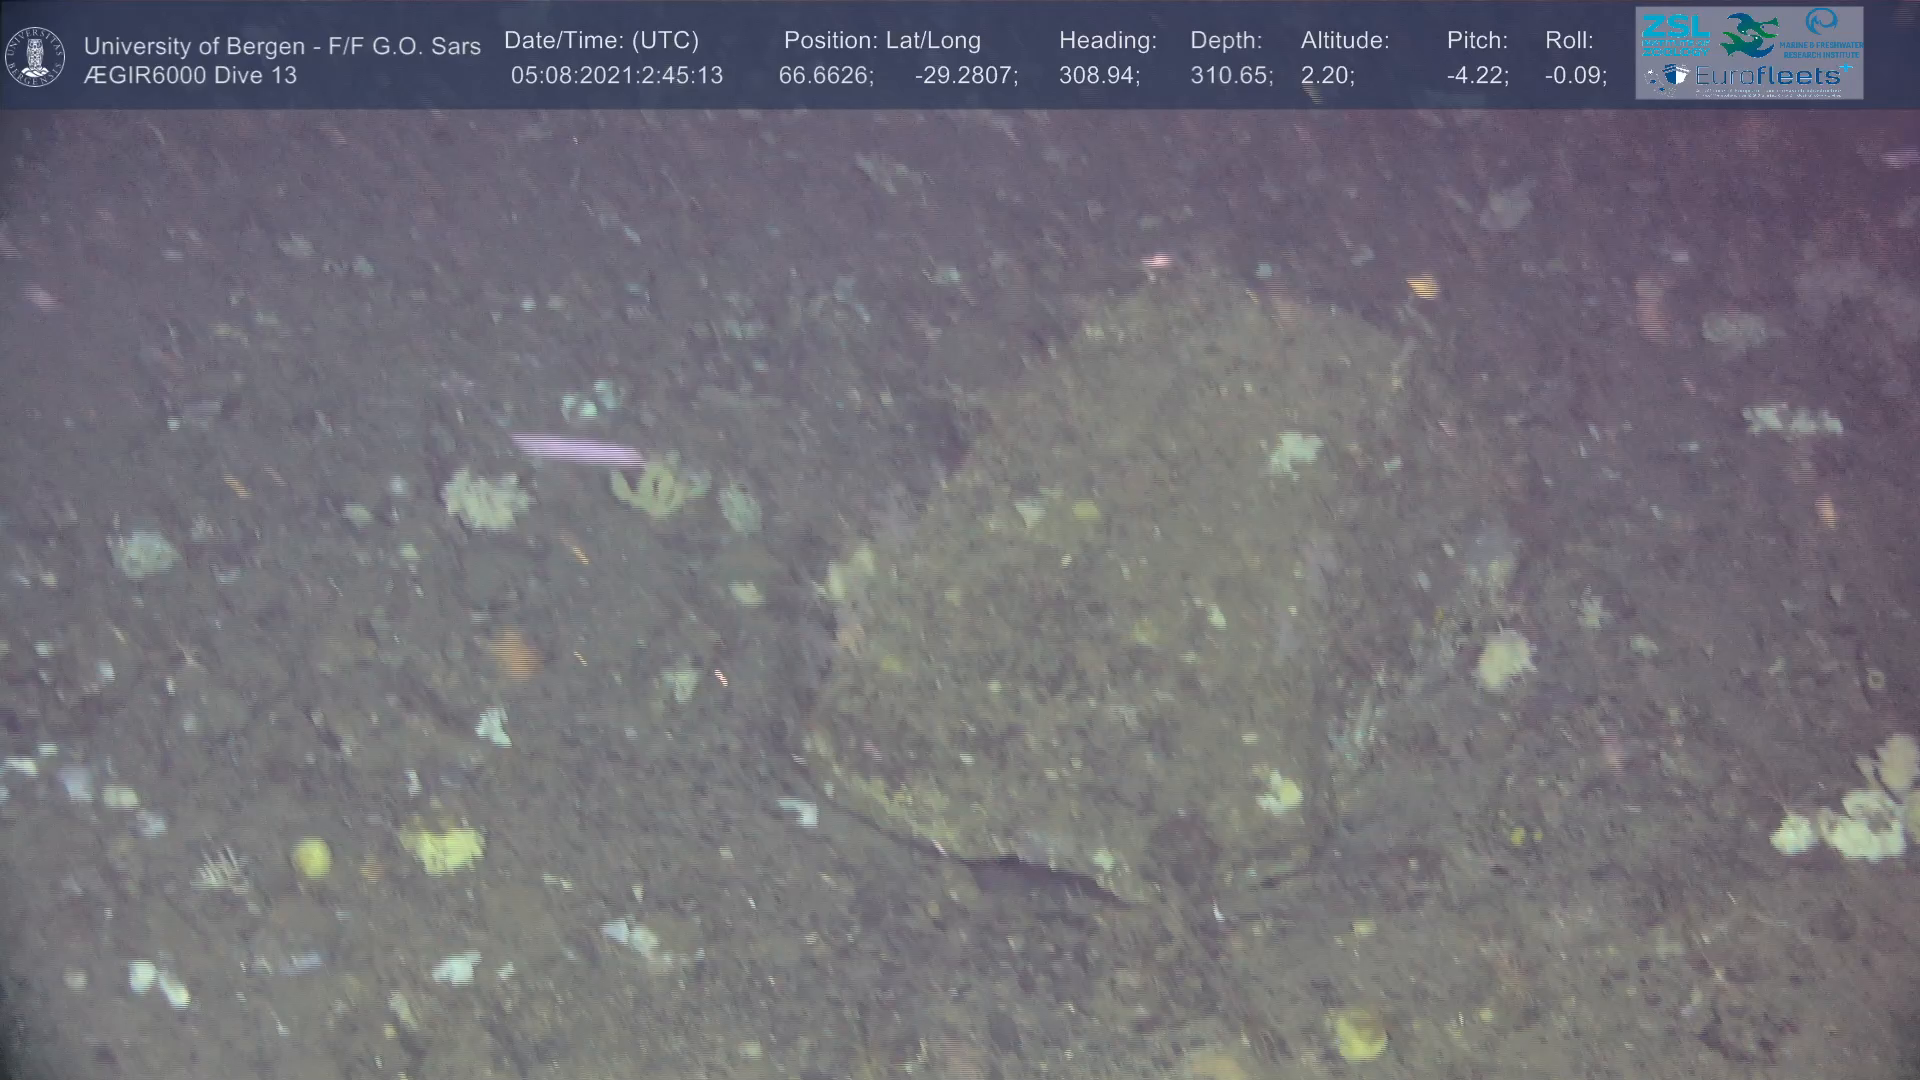Click the heading value 308.94
The width and height of the screenshot is (1920, 1080).
point(1099,75)
